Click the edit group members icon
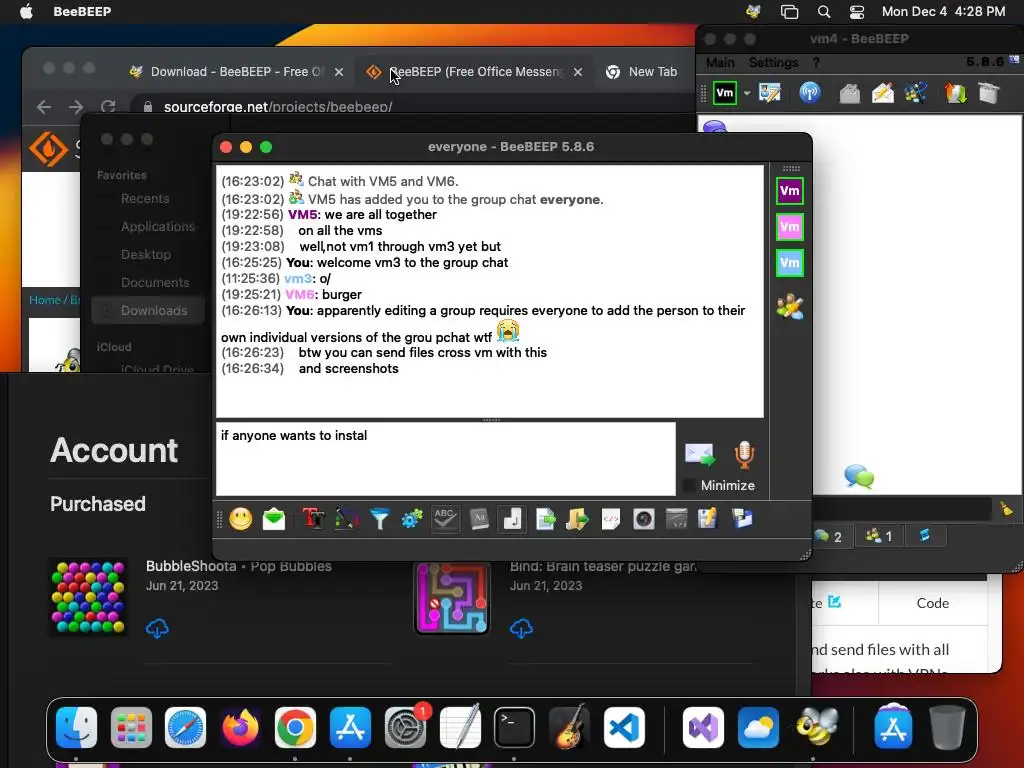1024x768 pixels. pos(790,307)
